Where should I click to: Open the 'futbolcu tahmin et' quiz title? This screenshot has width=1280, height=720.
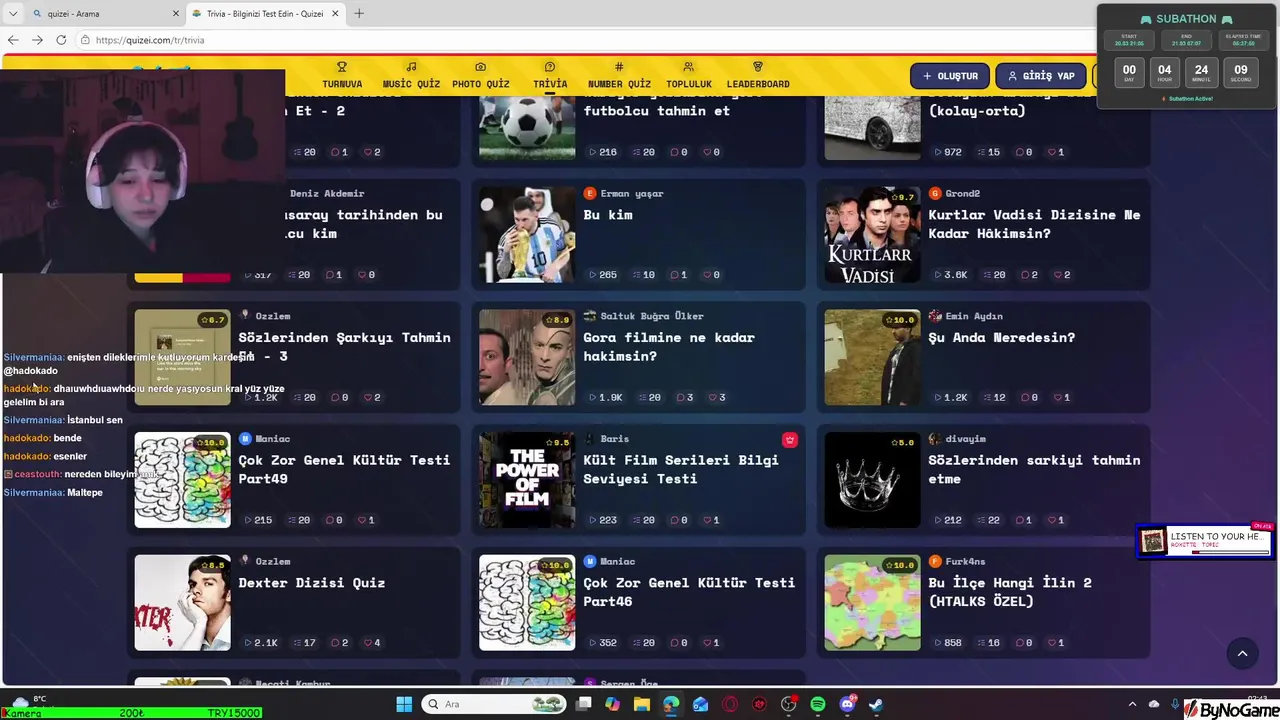tap(657, 110)
